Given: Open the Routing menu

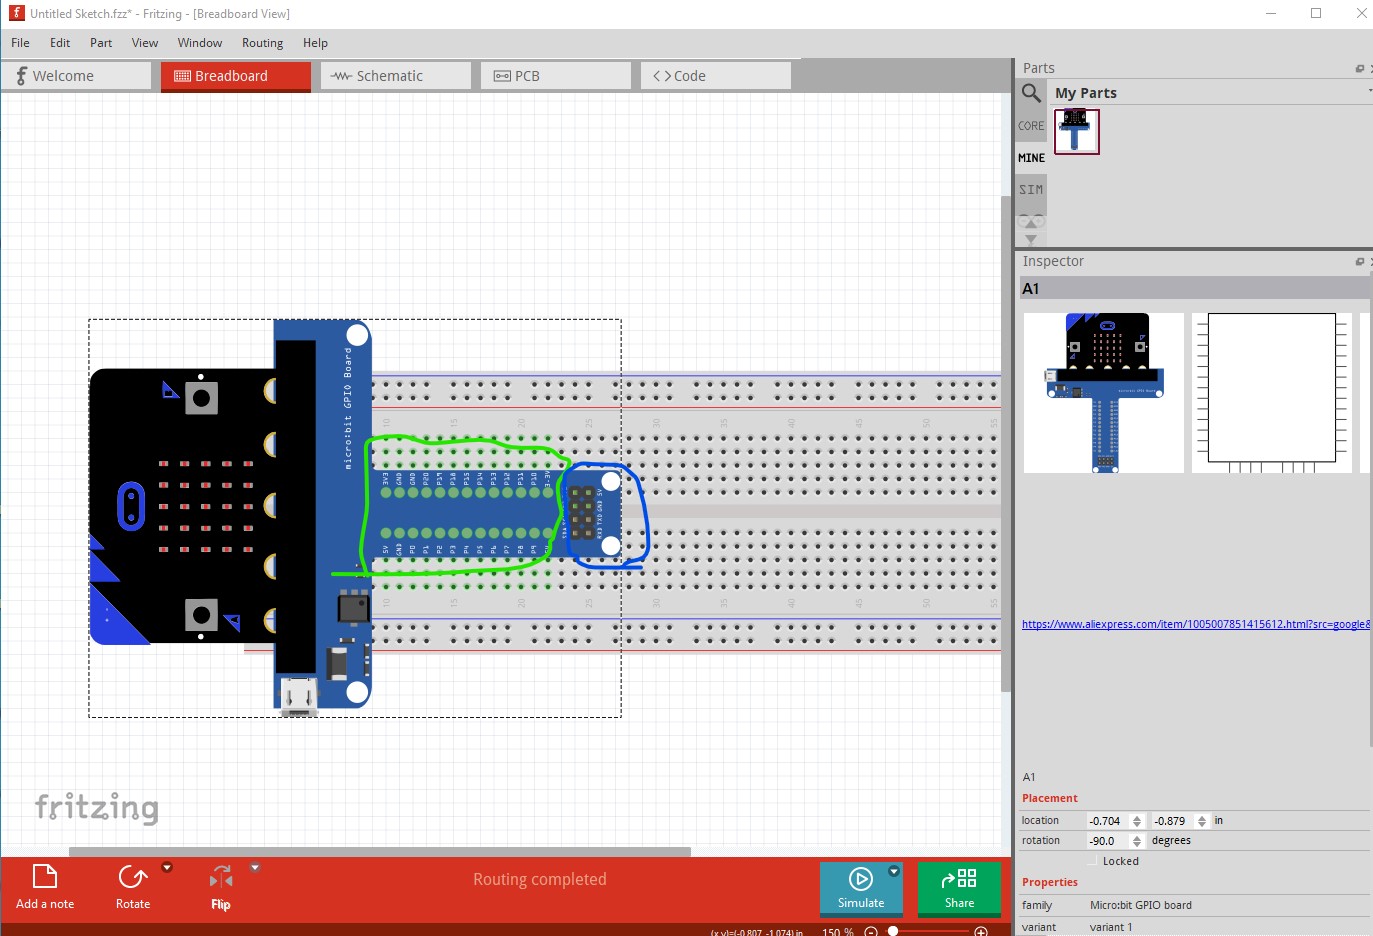Looking at the screenshot, I should (262, 43).
